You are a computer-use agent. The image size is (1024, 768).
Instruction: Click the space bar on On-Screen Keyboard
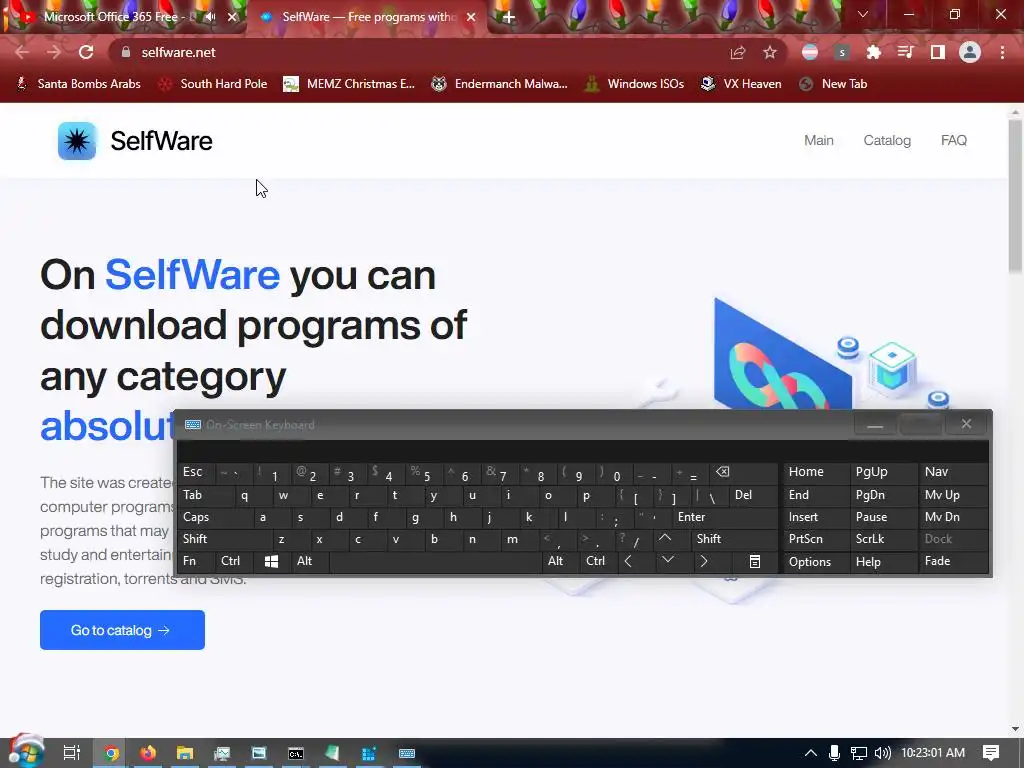[x=436, y=562]
